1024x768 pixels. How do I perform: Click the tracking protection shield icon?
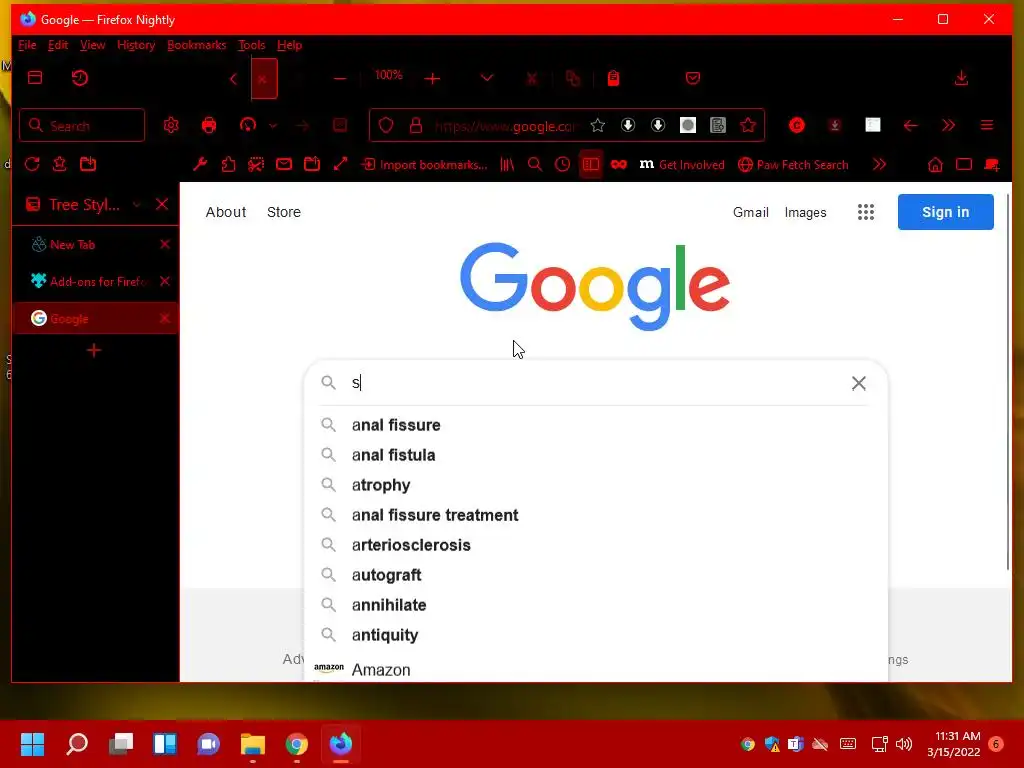[x=386, y=125]
